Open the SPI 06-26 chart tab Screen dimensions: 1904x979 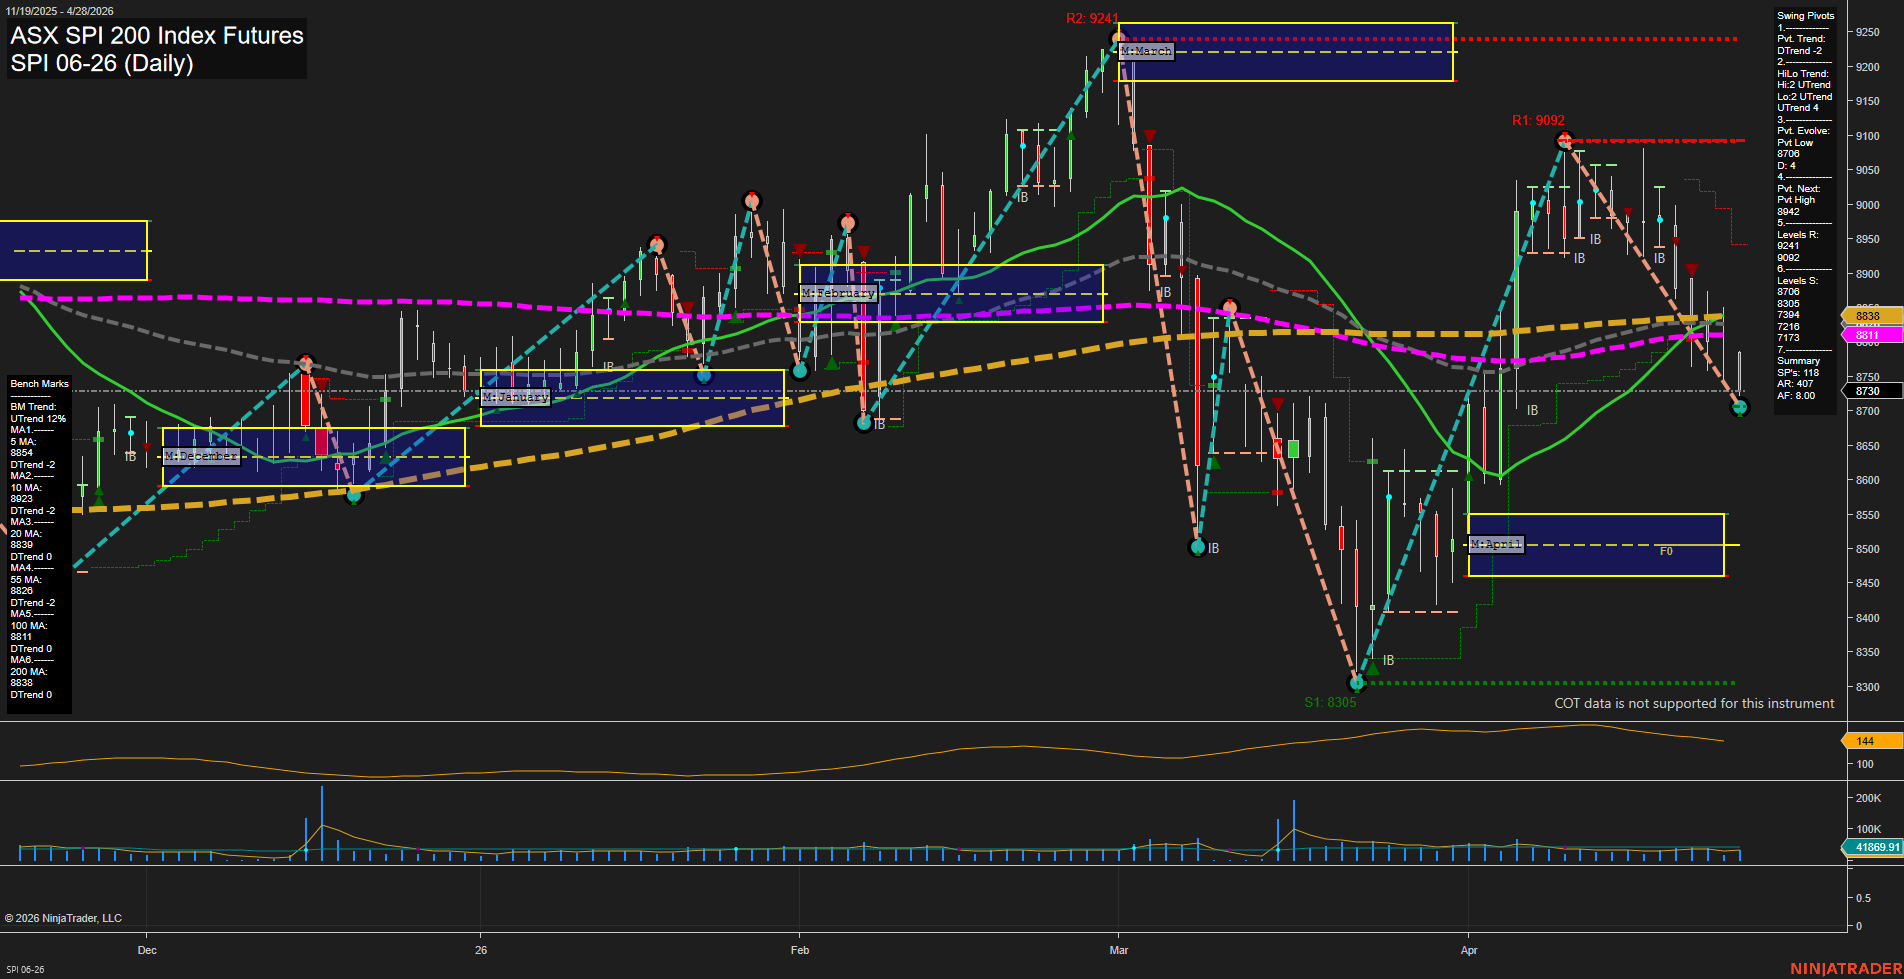pos(25,969)
